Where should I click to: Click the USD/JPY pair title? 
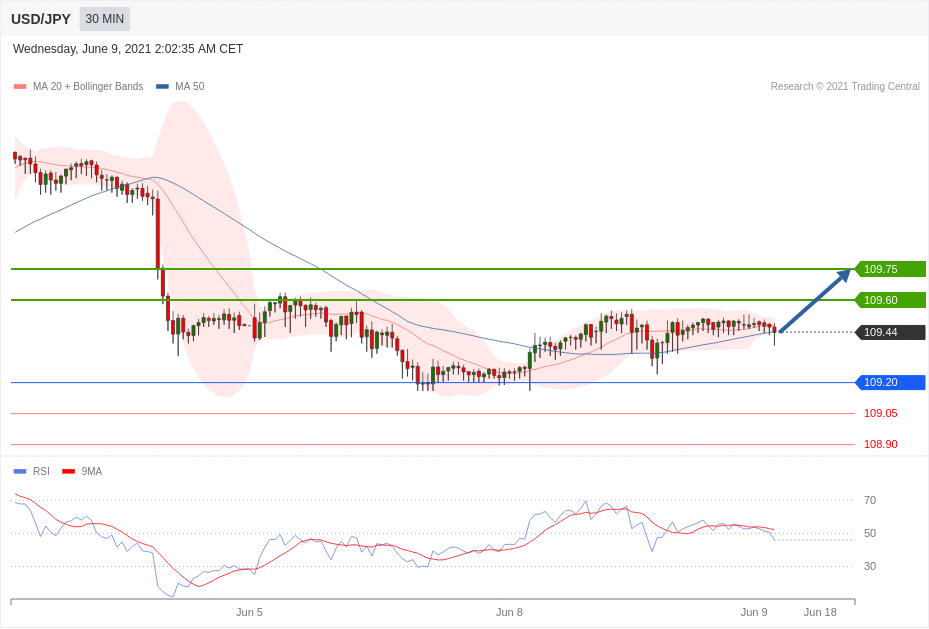[41, 19]
